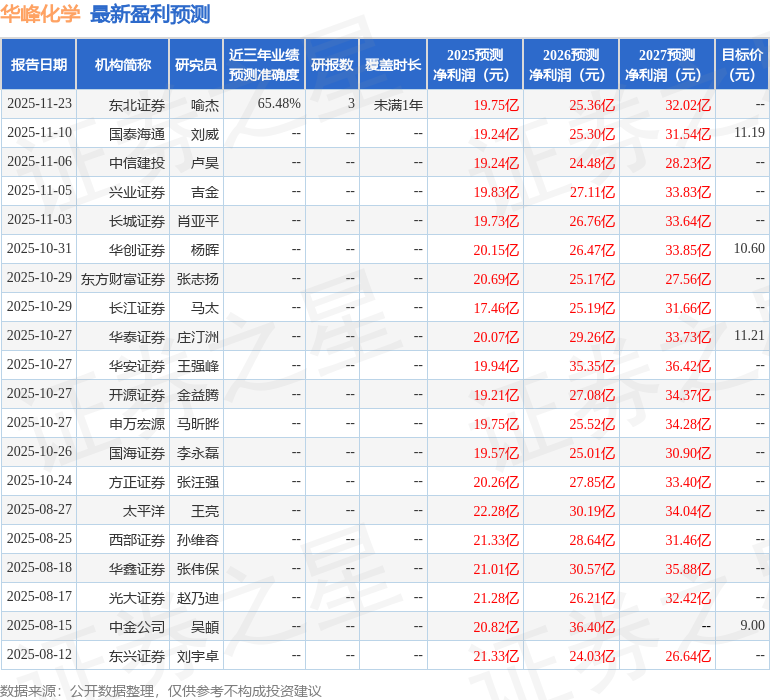Screen dimensions: 770x700
Task: Click analyst name 喻杰
Action: tap(205, 105)
